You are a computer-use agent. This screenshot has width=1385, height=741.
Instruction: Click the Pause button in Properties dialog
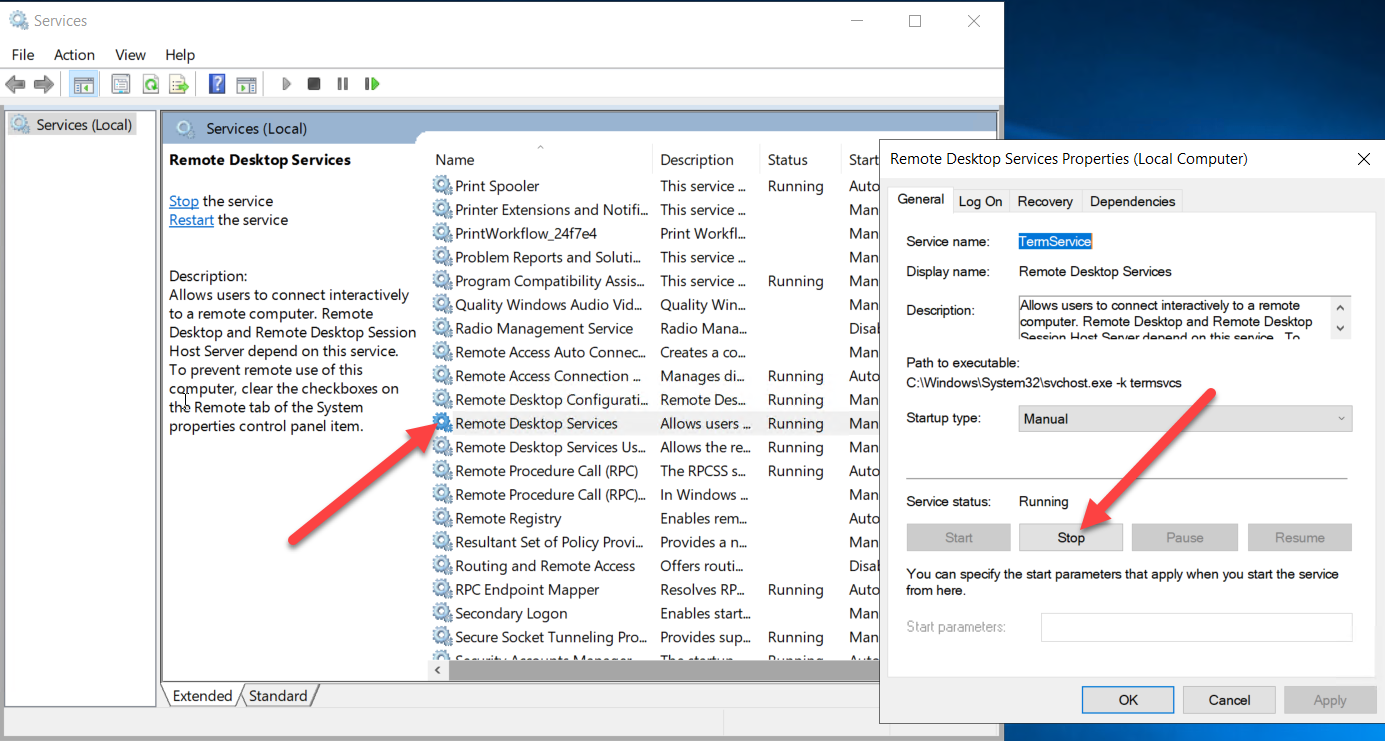point(1185,537)
